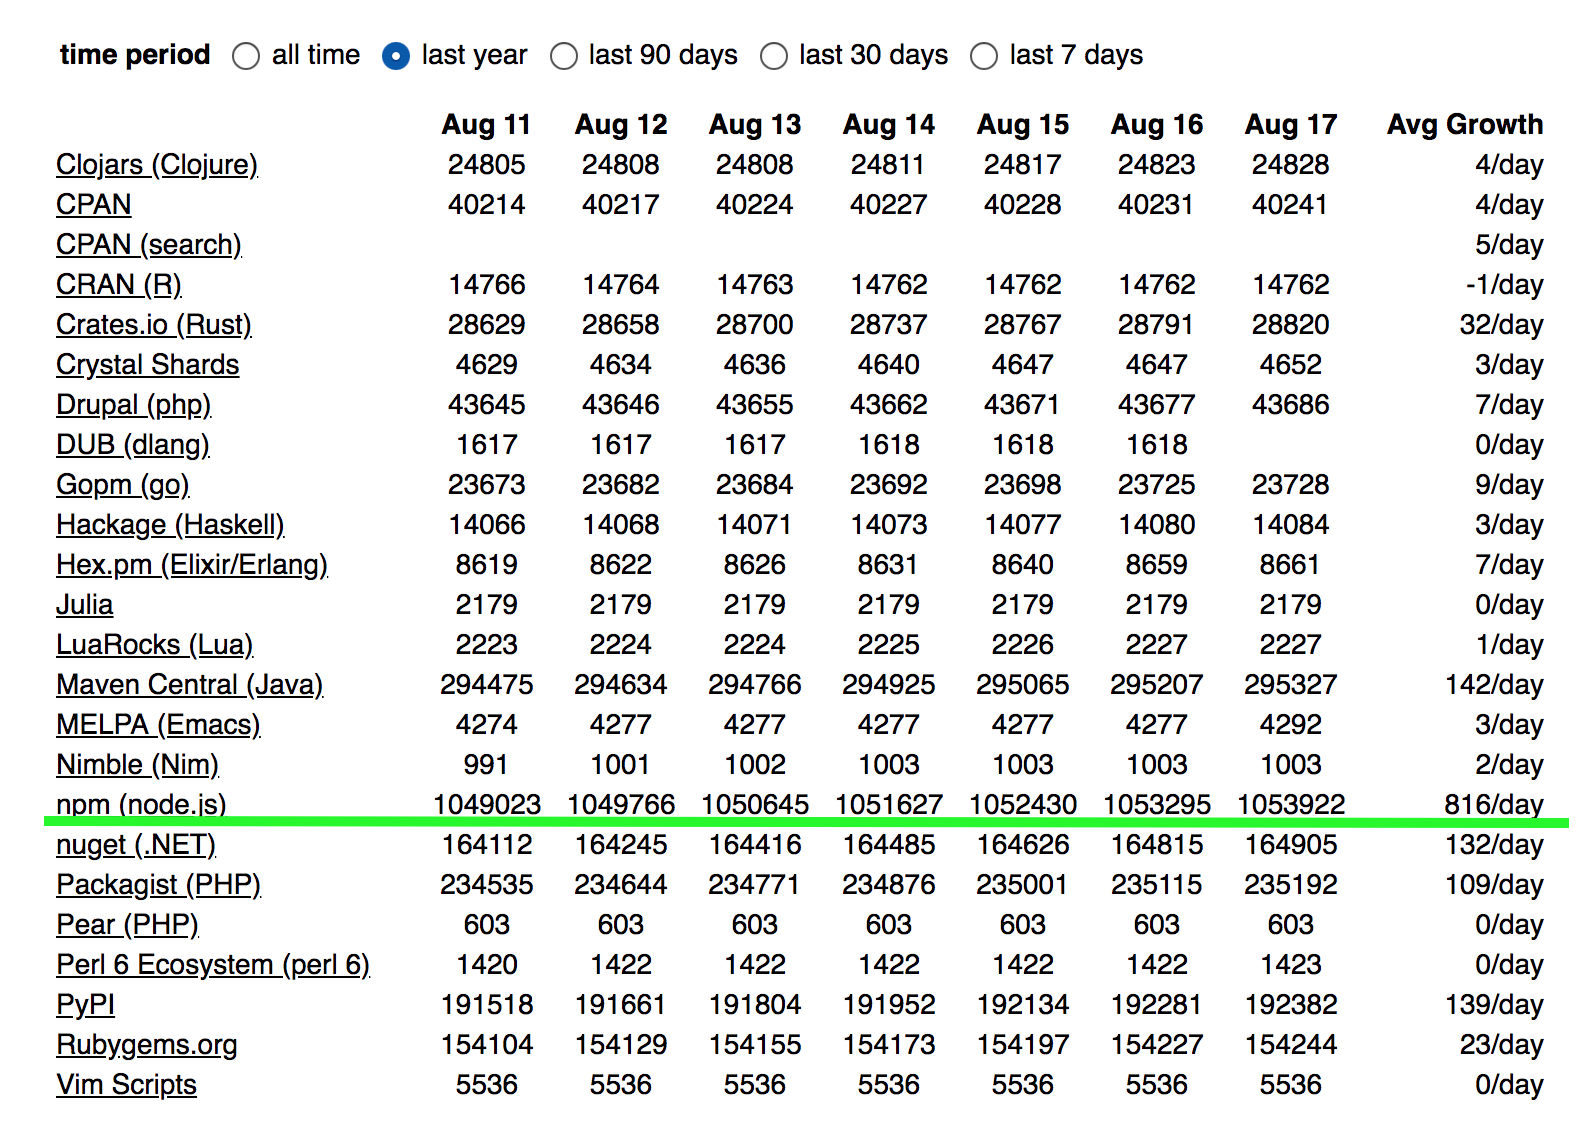1590x1124 pixels.
Task: Click the 'Aug 17' column header
Action: pyautogui.click(x=1291, y=125)
